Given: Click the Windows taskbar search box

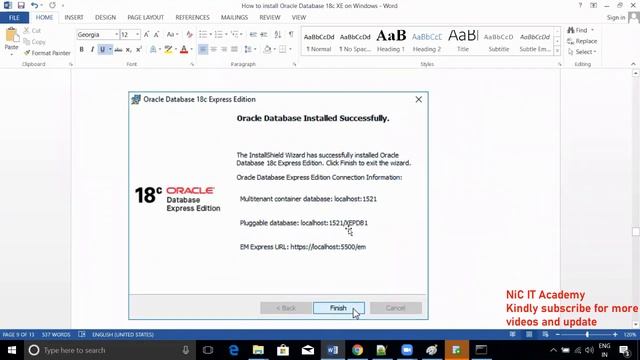Looking at the screenshot, I should [x=109, y=350].
